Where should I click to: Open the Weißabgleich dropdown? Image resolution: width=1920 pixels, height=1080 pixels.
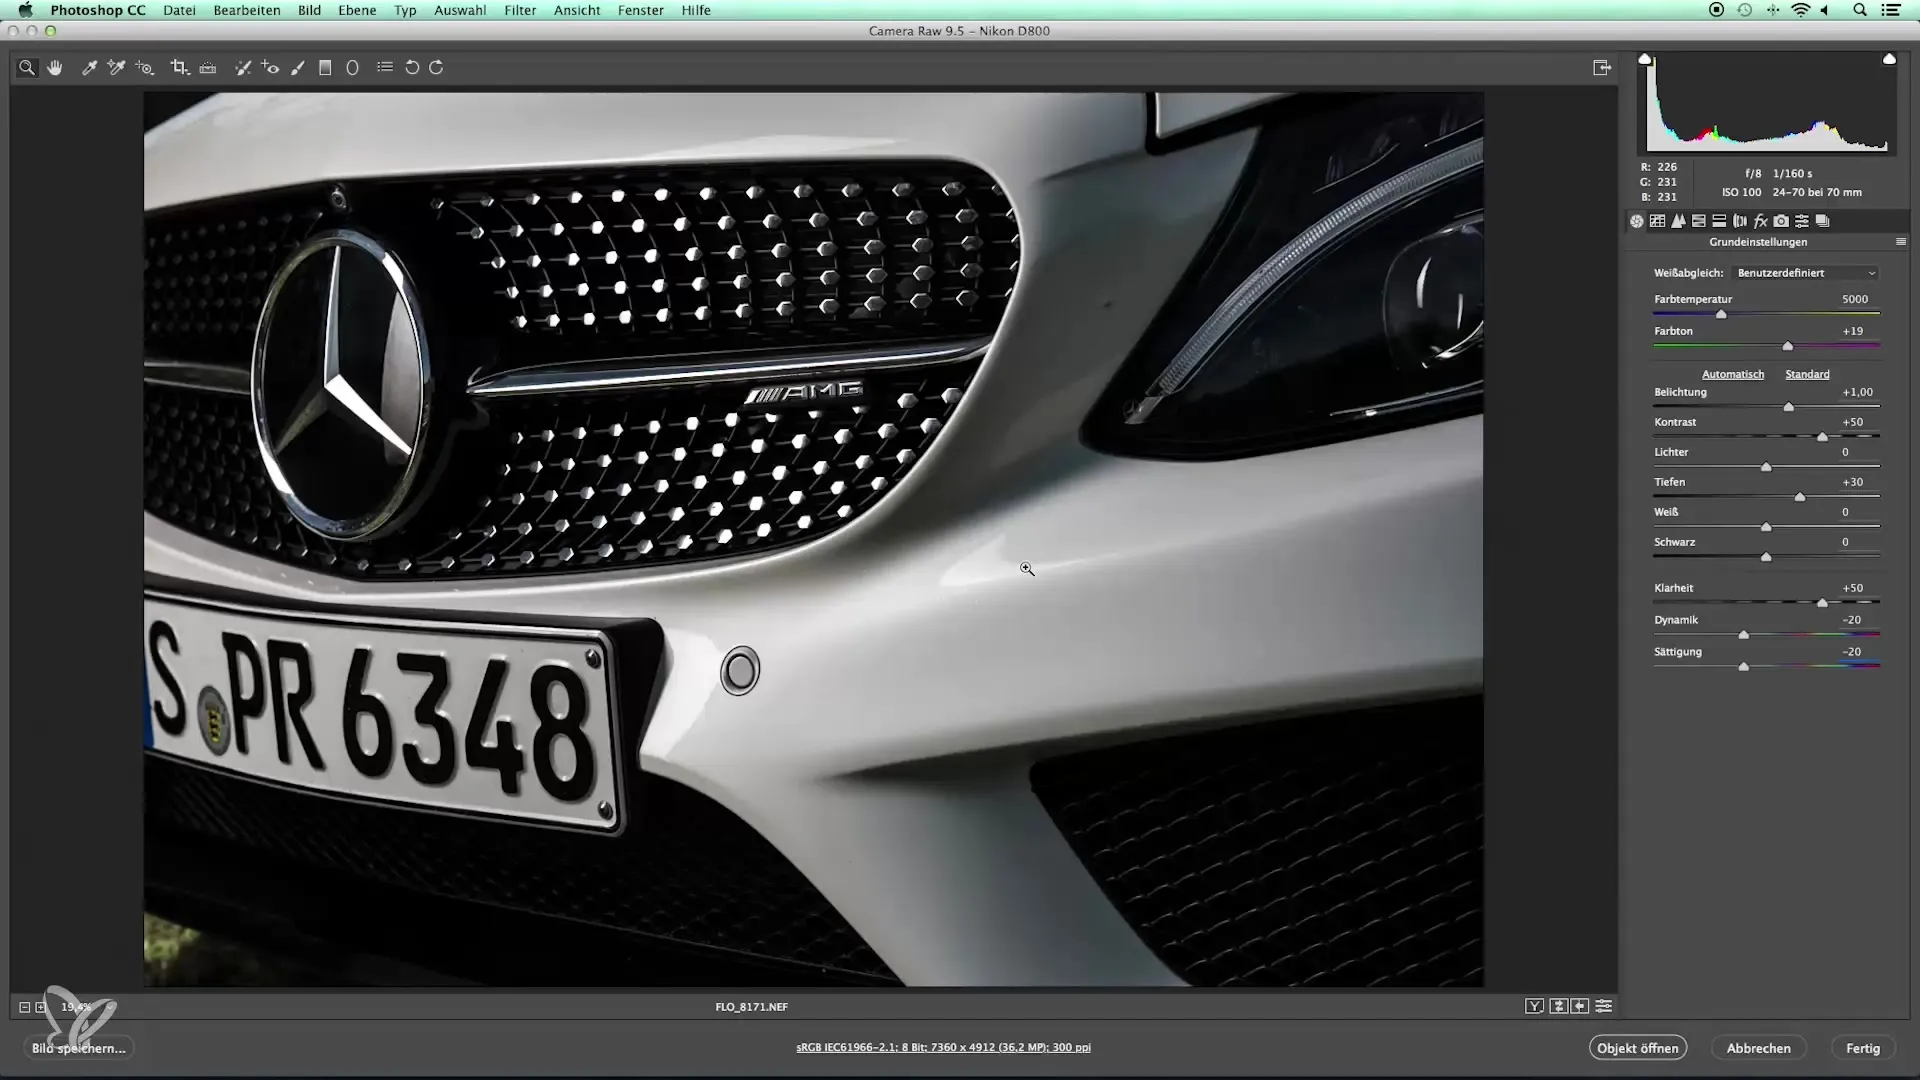1806,273
